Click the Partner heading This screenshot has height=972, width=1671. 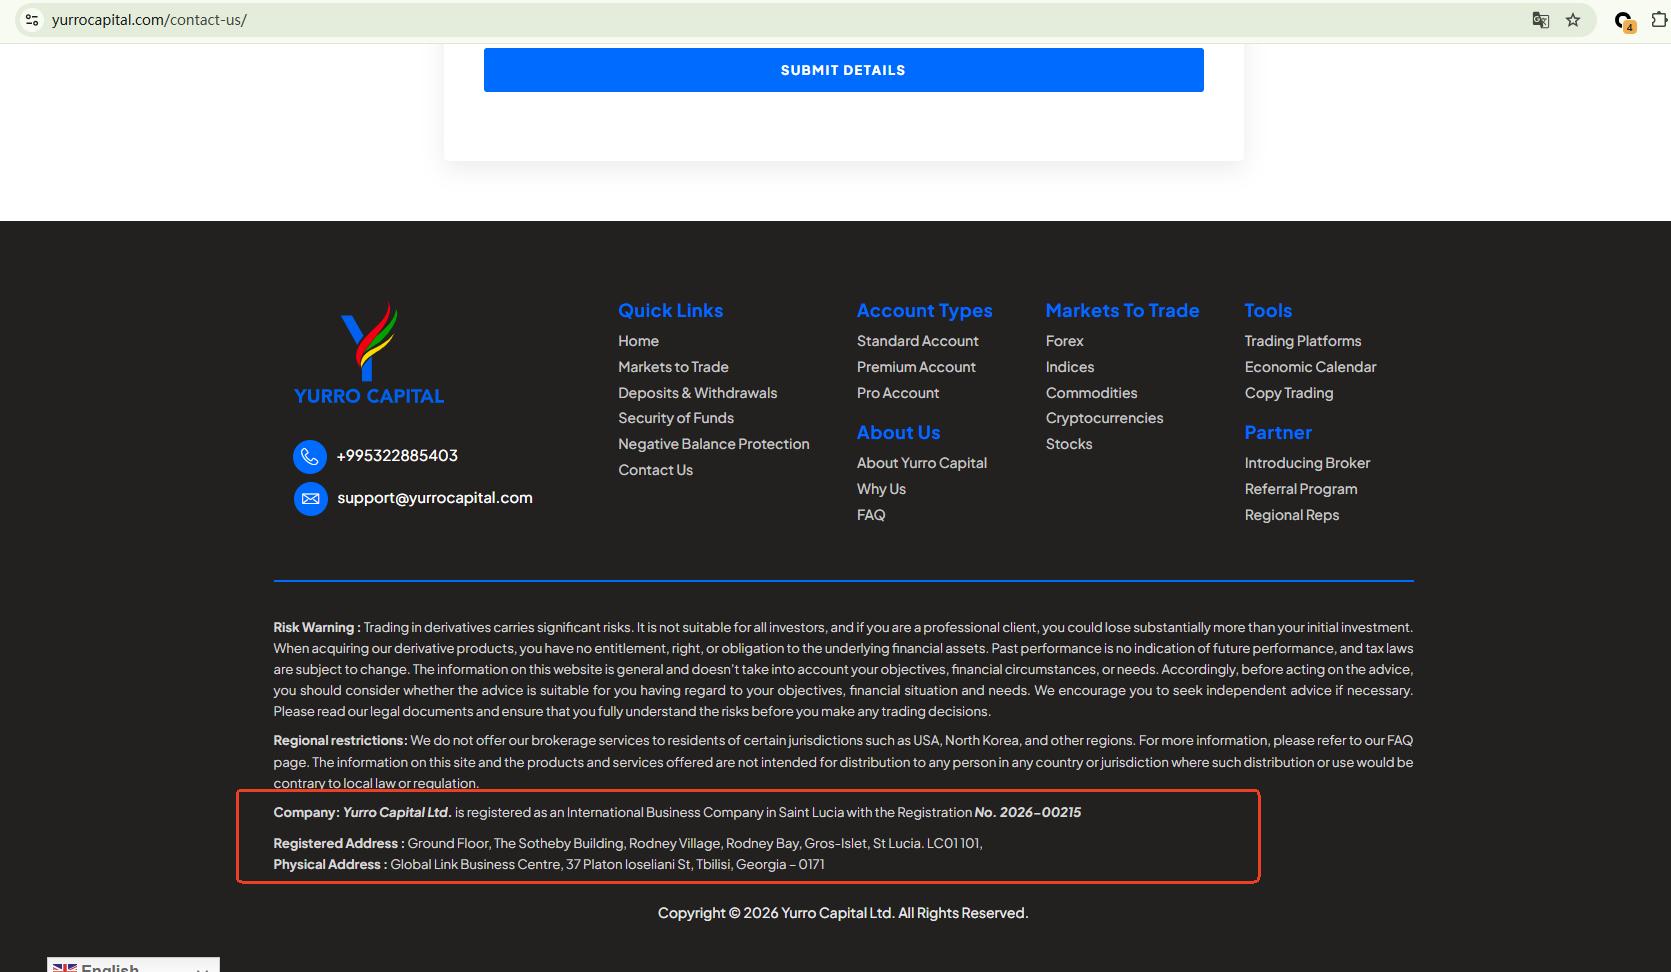[x=1278, y=433]
